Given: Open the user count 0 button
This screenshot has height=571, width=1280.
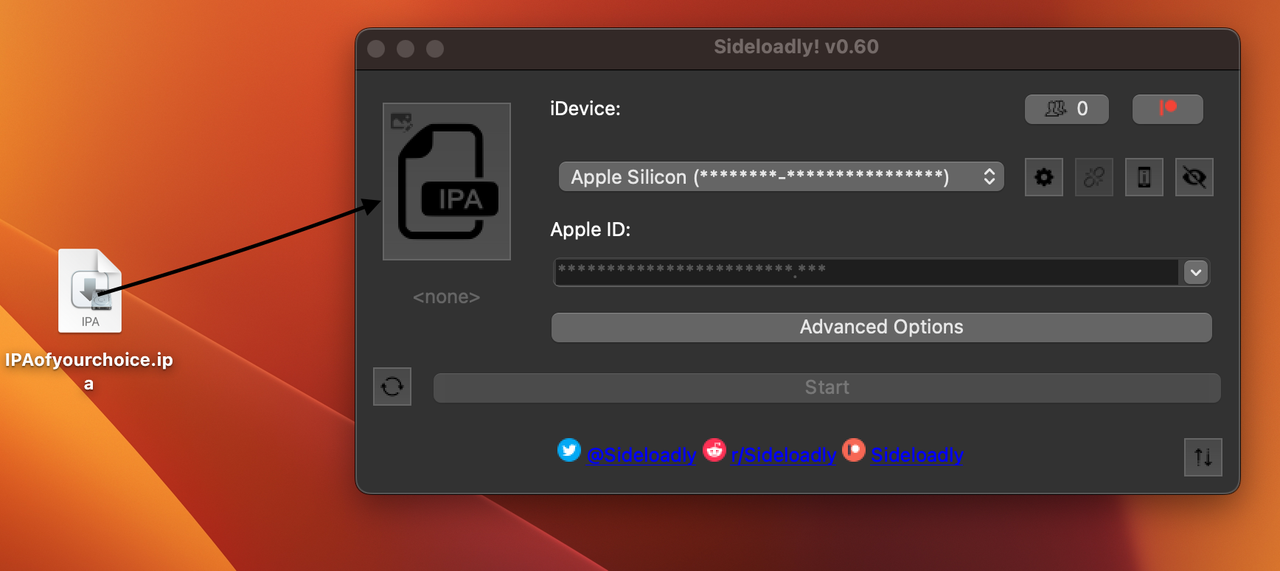Looking at the screenshot, I should pyautogui.click(x=1066, y=108).
